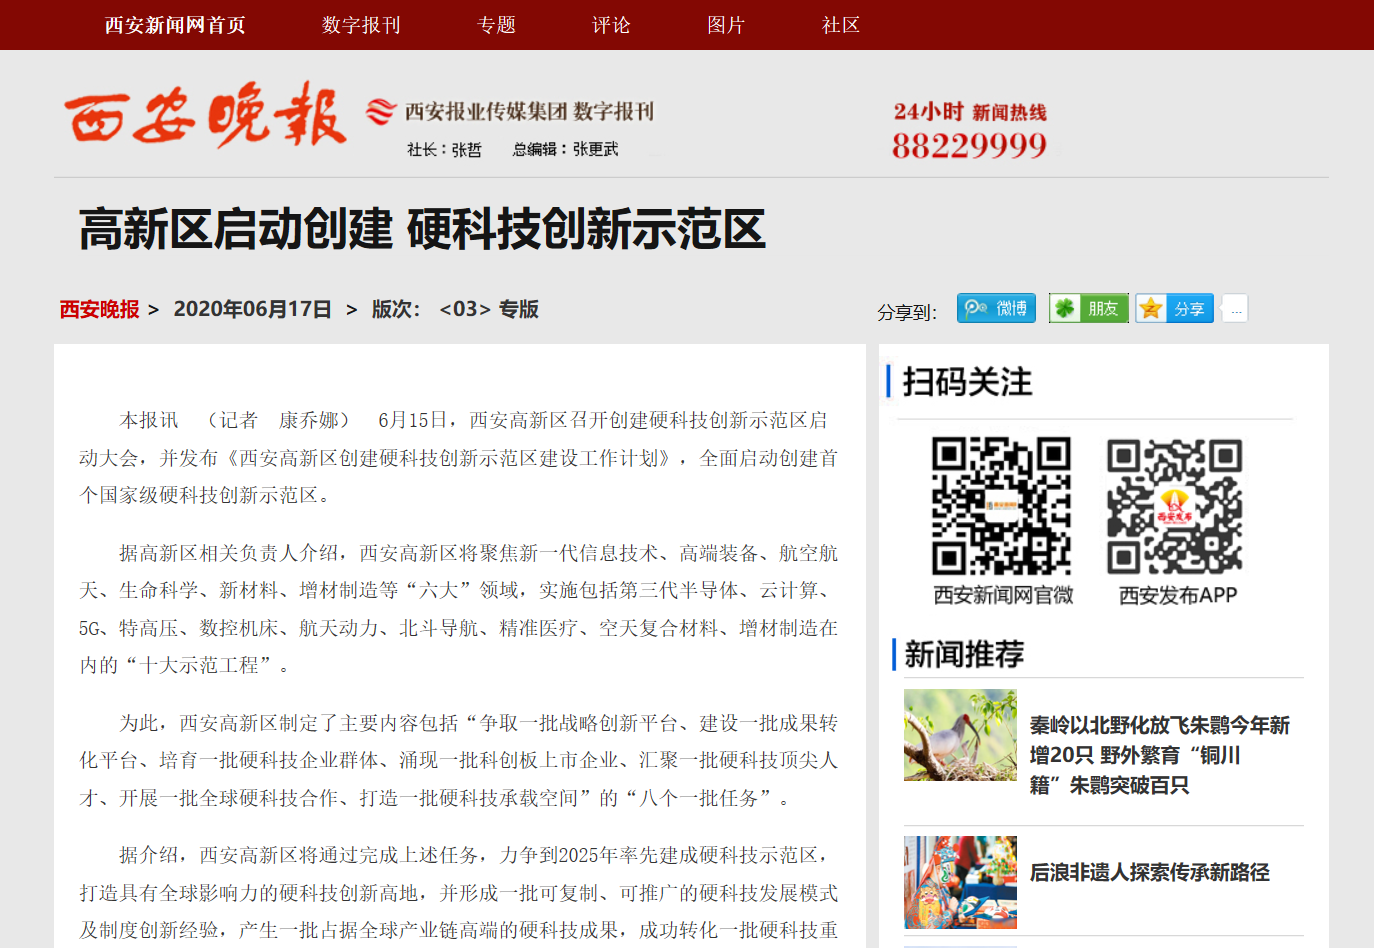
Task: Select the 2020年06月17日 breadcrumb date
Action: point(252,309)
